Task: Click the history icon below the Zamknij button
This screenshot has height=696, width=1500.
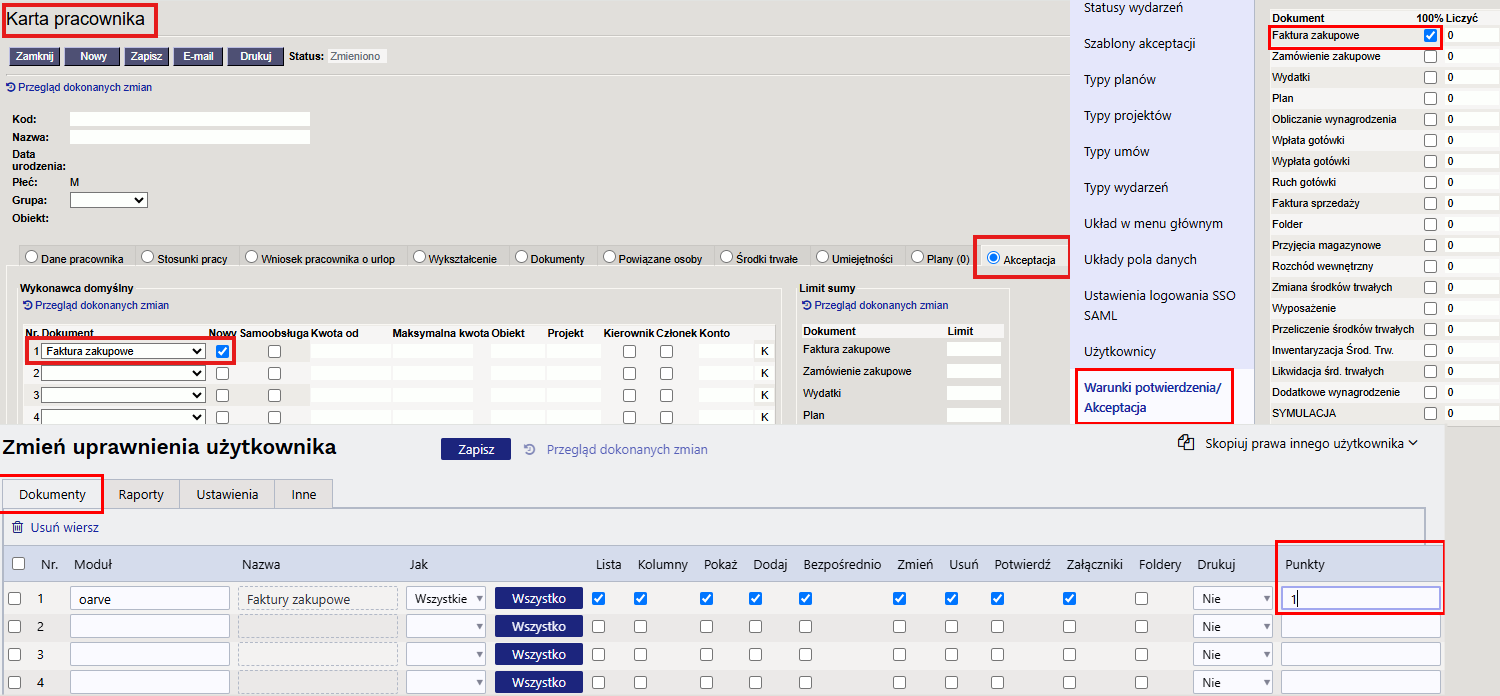Action: [11, 87]
